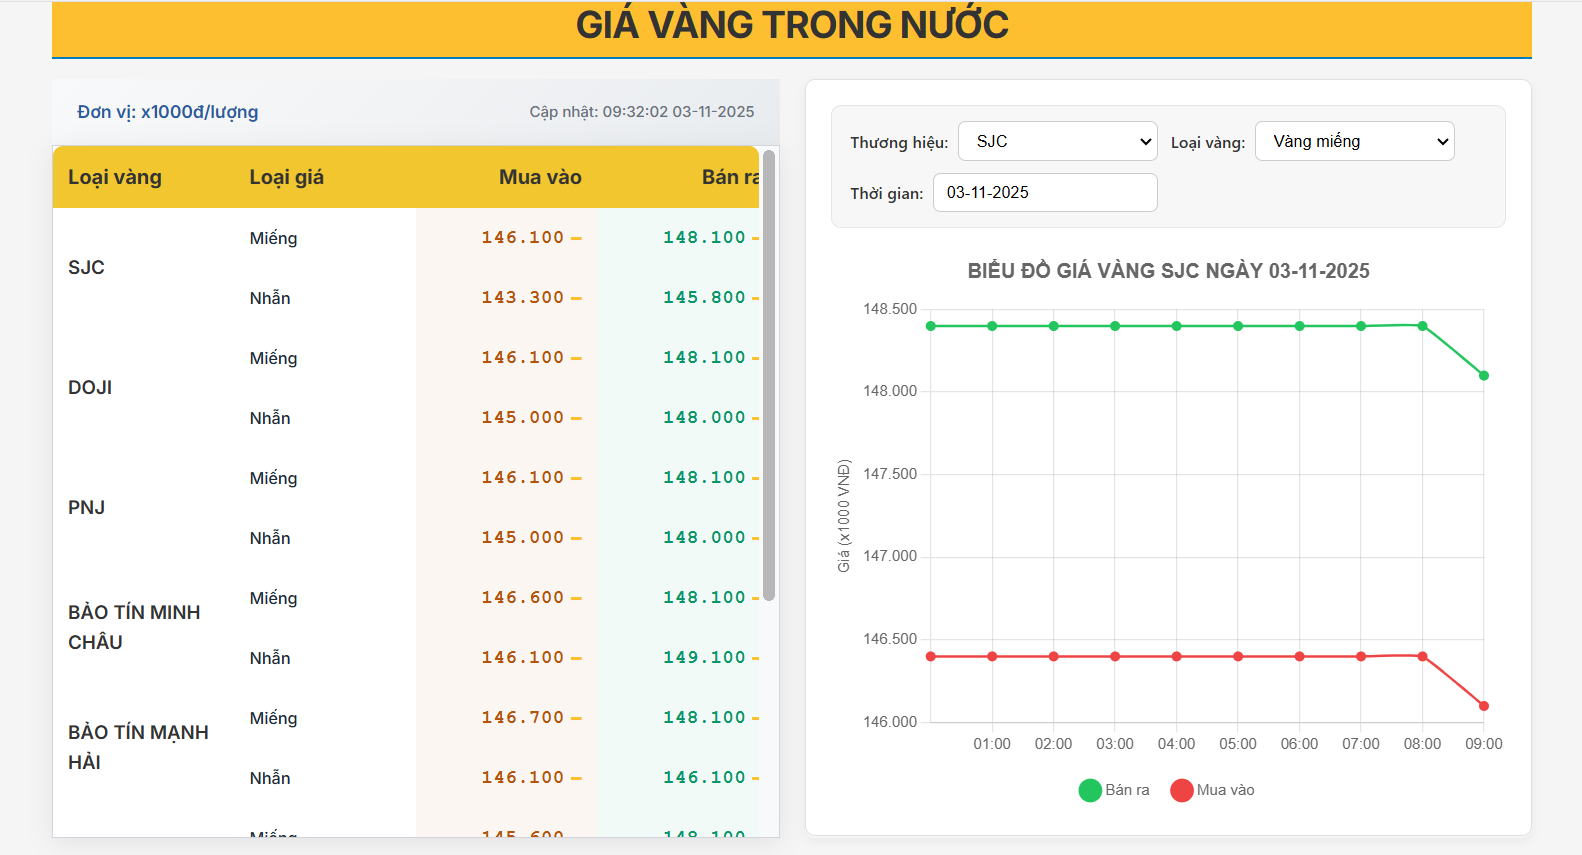Click Bảo Tín Minh Châu Nhẫn sell price 149.100
The image size is (1582, 855).
click(704, 658)
